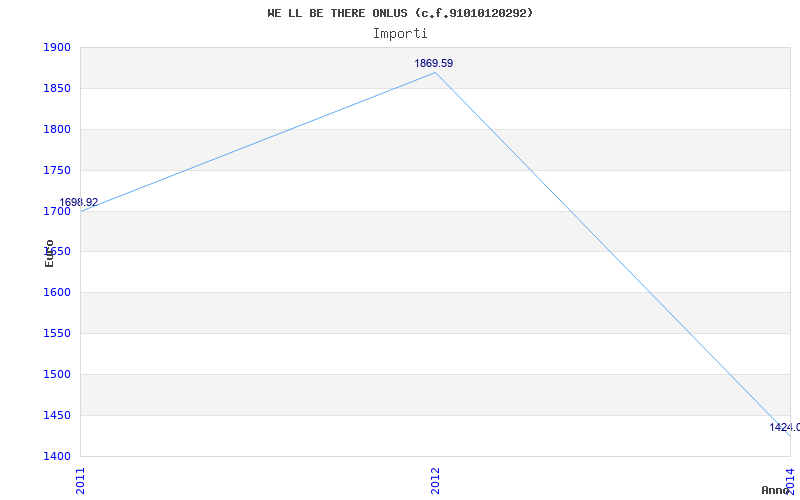This screenshot has width=800, height=500.
Task: Click the 1850 y-axis tick label
Action: 57,88
